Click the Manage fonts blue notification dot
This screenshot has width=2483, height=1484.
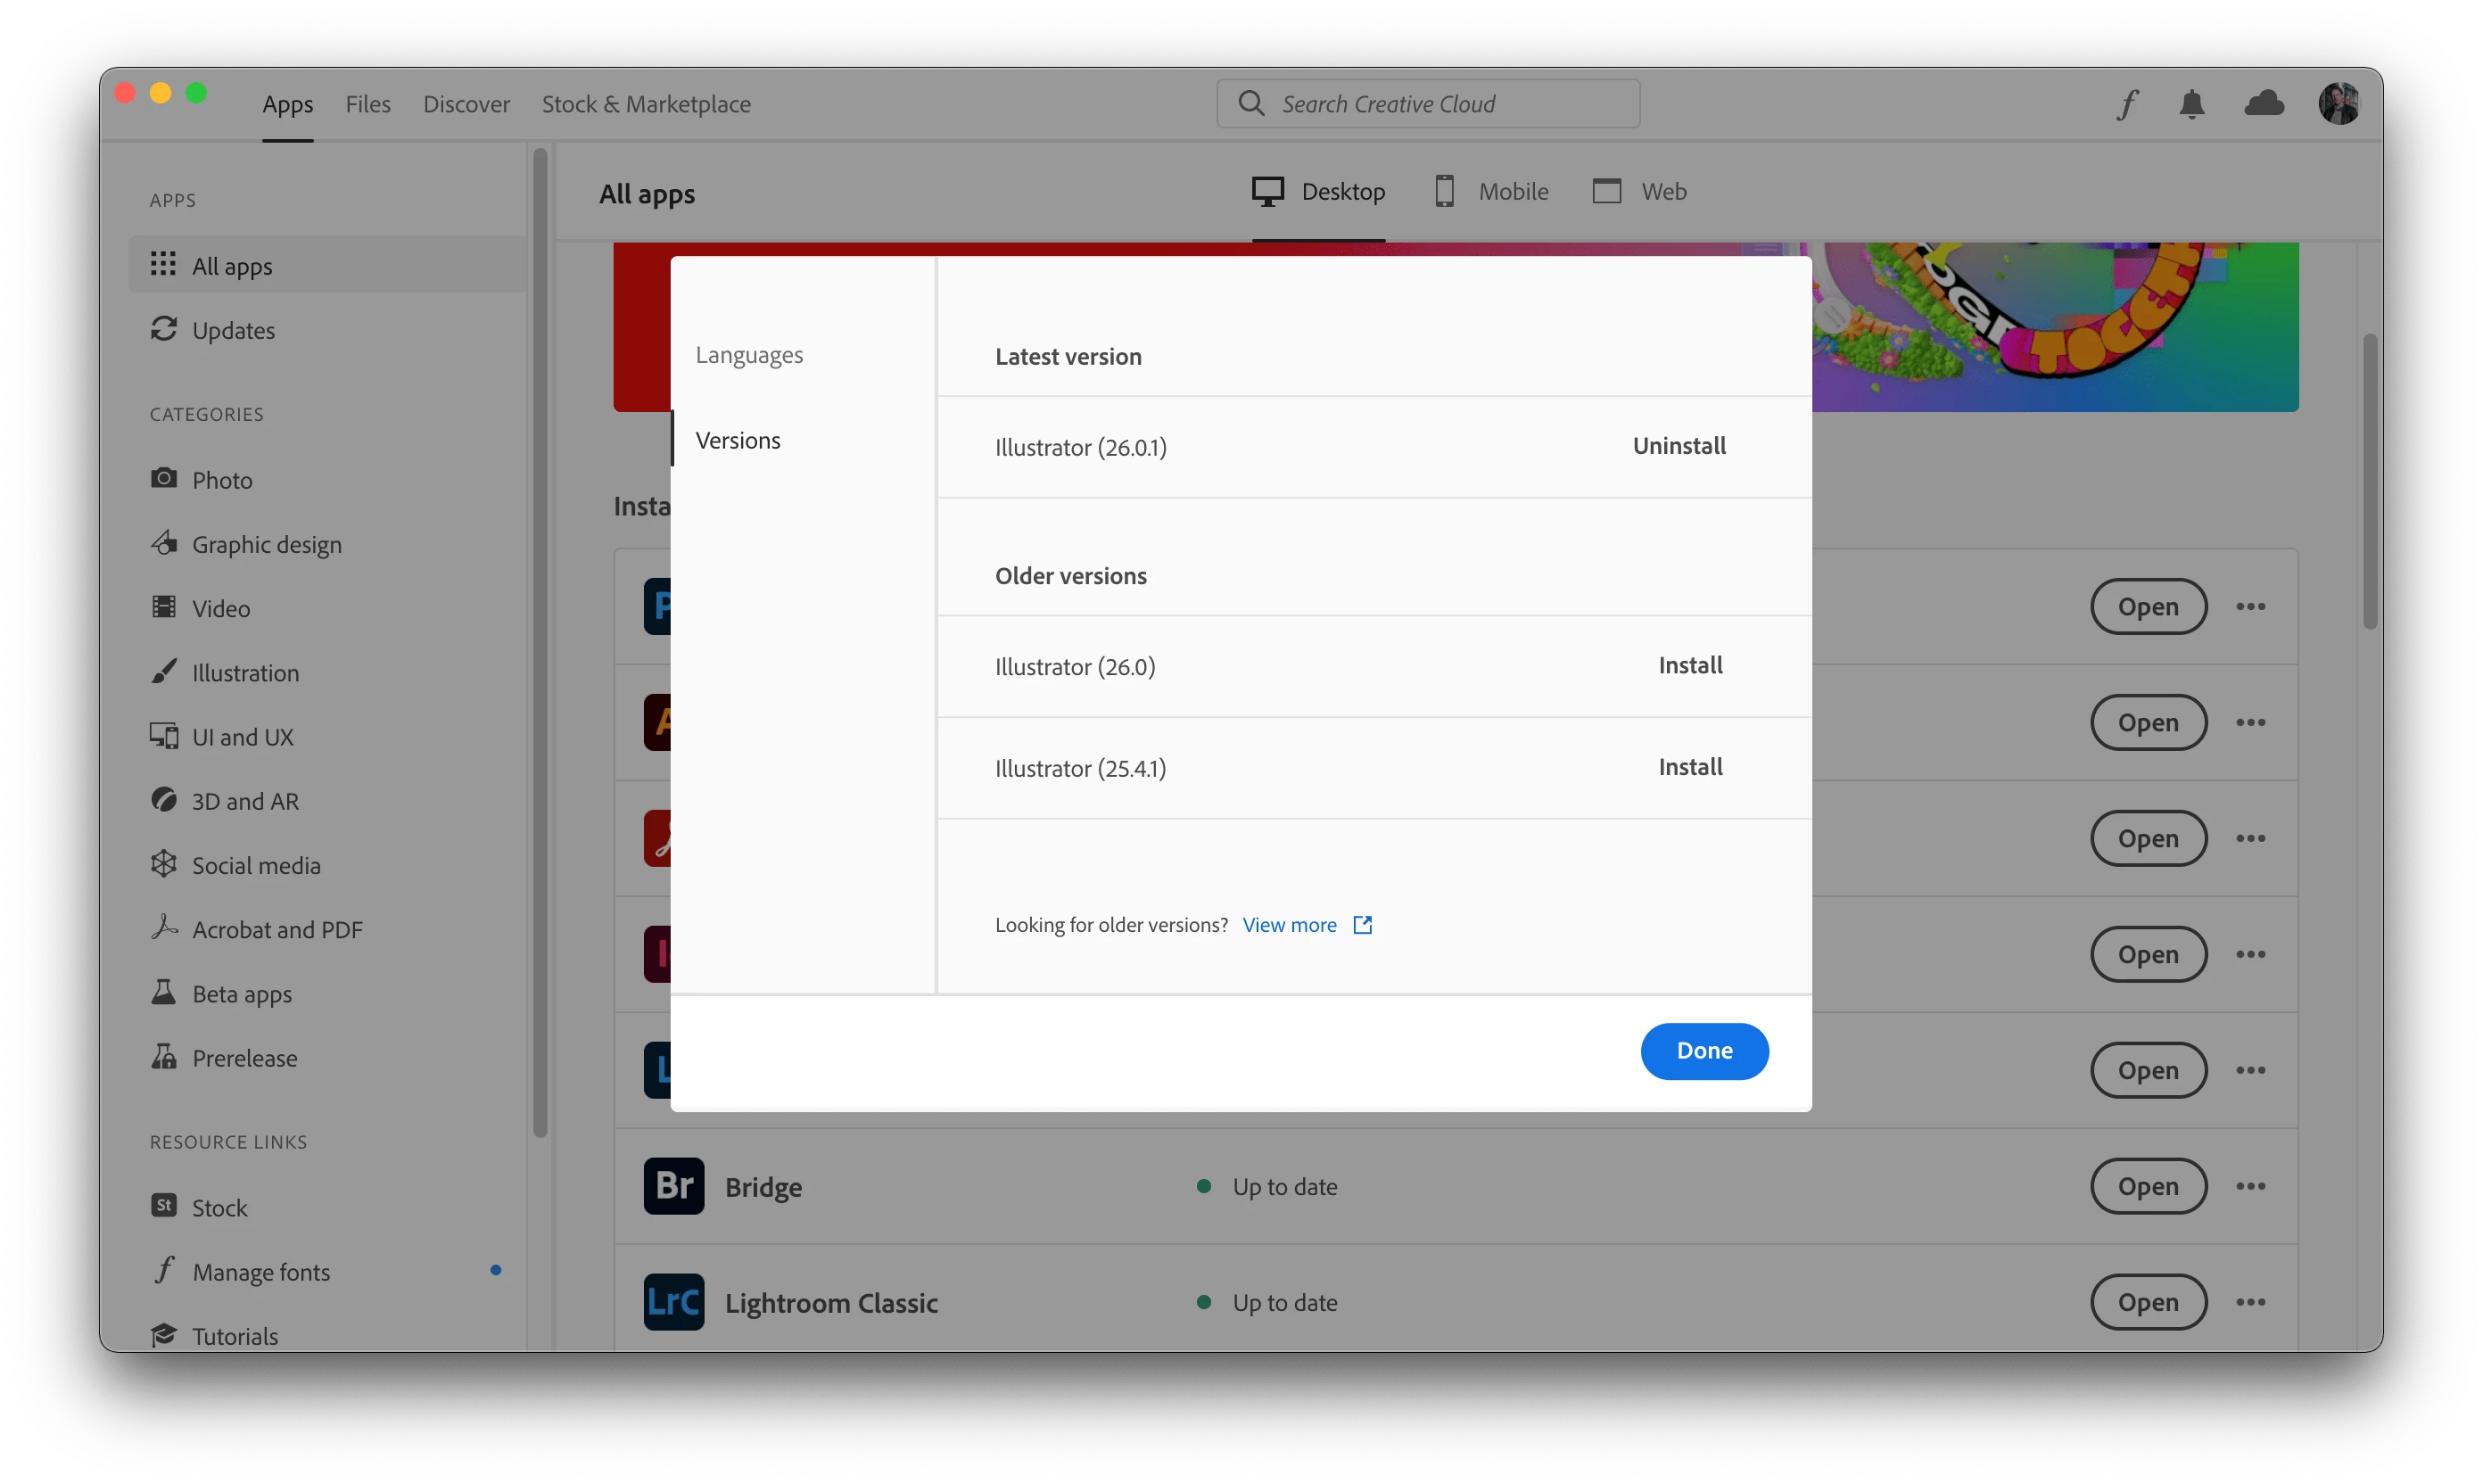pos(495,1270)
